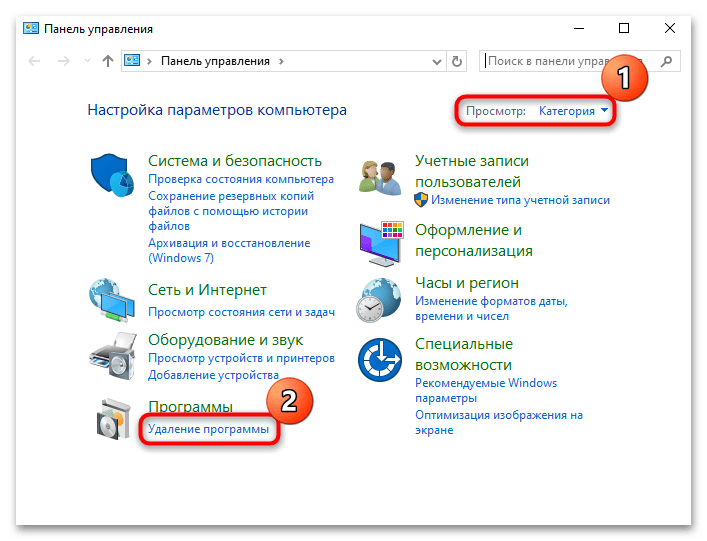Click Изменение форматов даты, времени link
The width and height of the screenshot is (707, 541).
tap(491, 308)
